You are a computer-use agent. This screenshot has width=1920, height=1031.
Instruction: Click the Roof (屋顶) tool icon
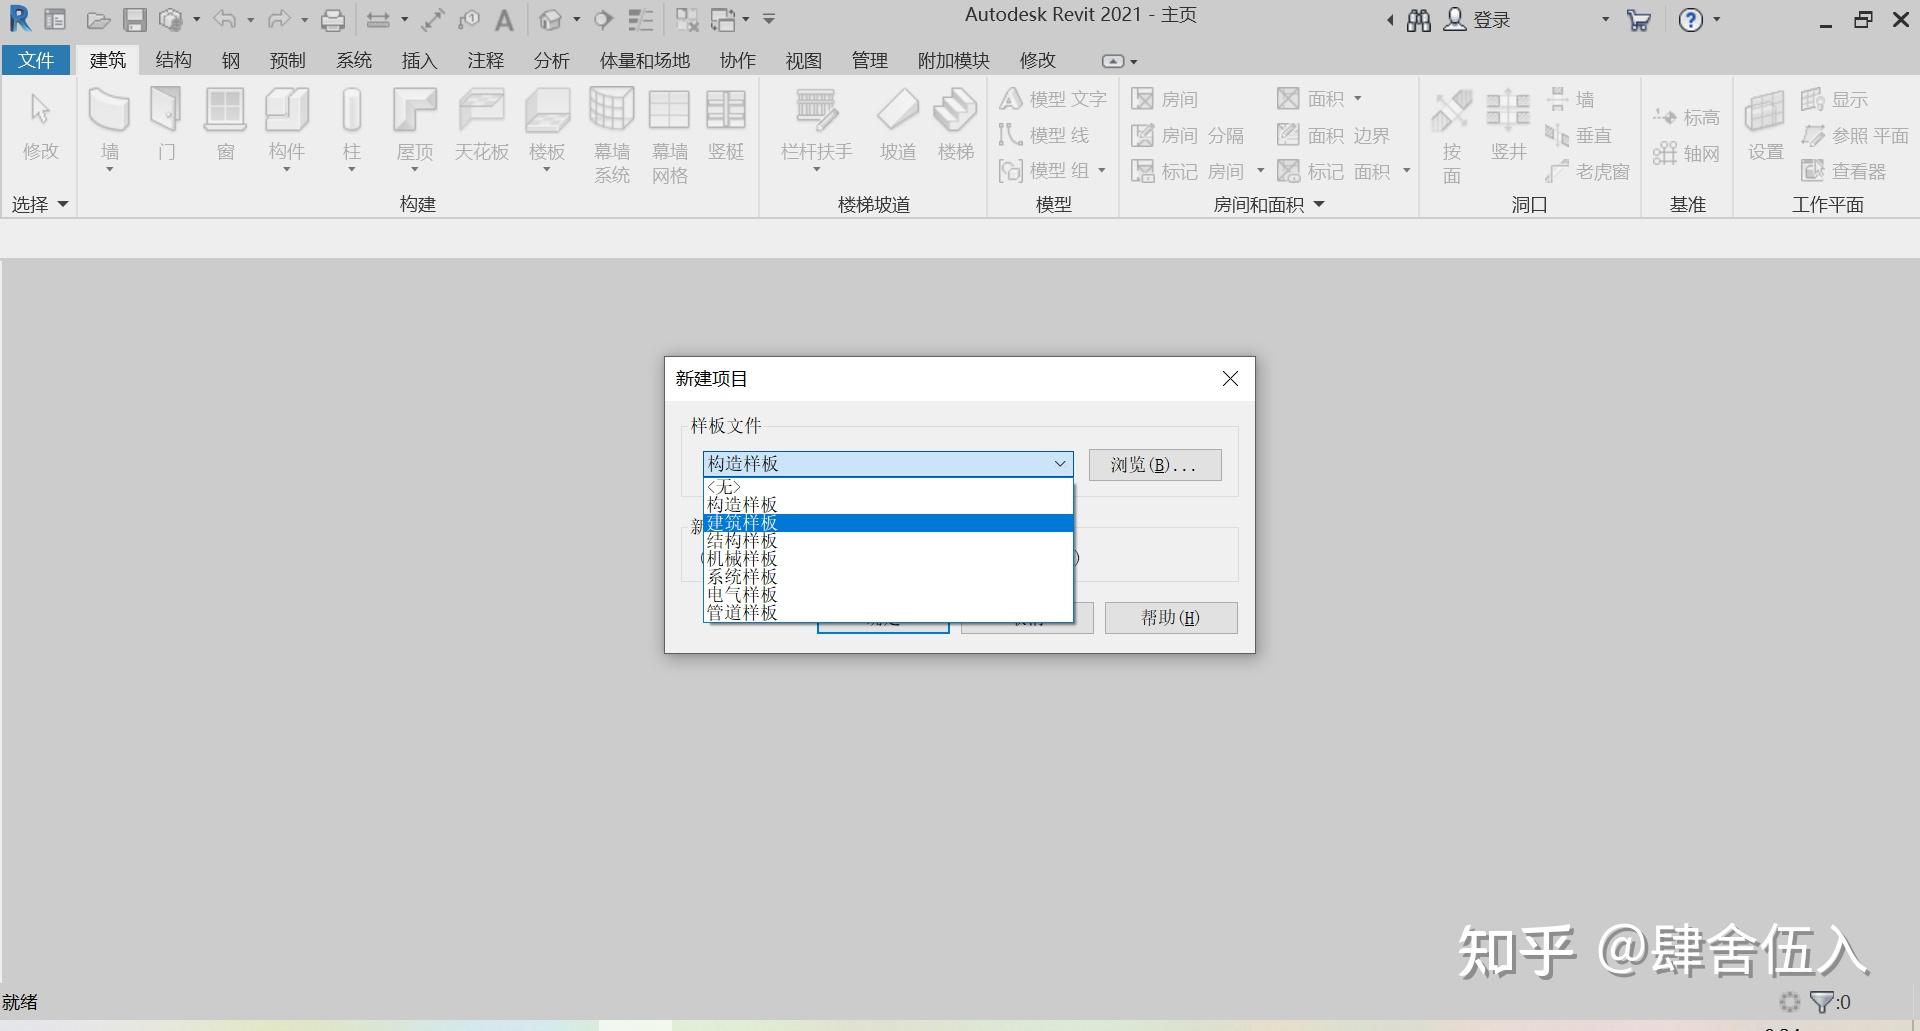pyautogui.click(x=415, y=110)
